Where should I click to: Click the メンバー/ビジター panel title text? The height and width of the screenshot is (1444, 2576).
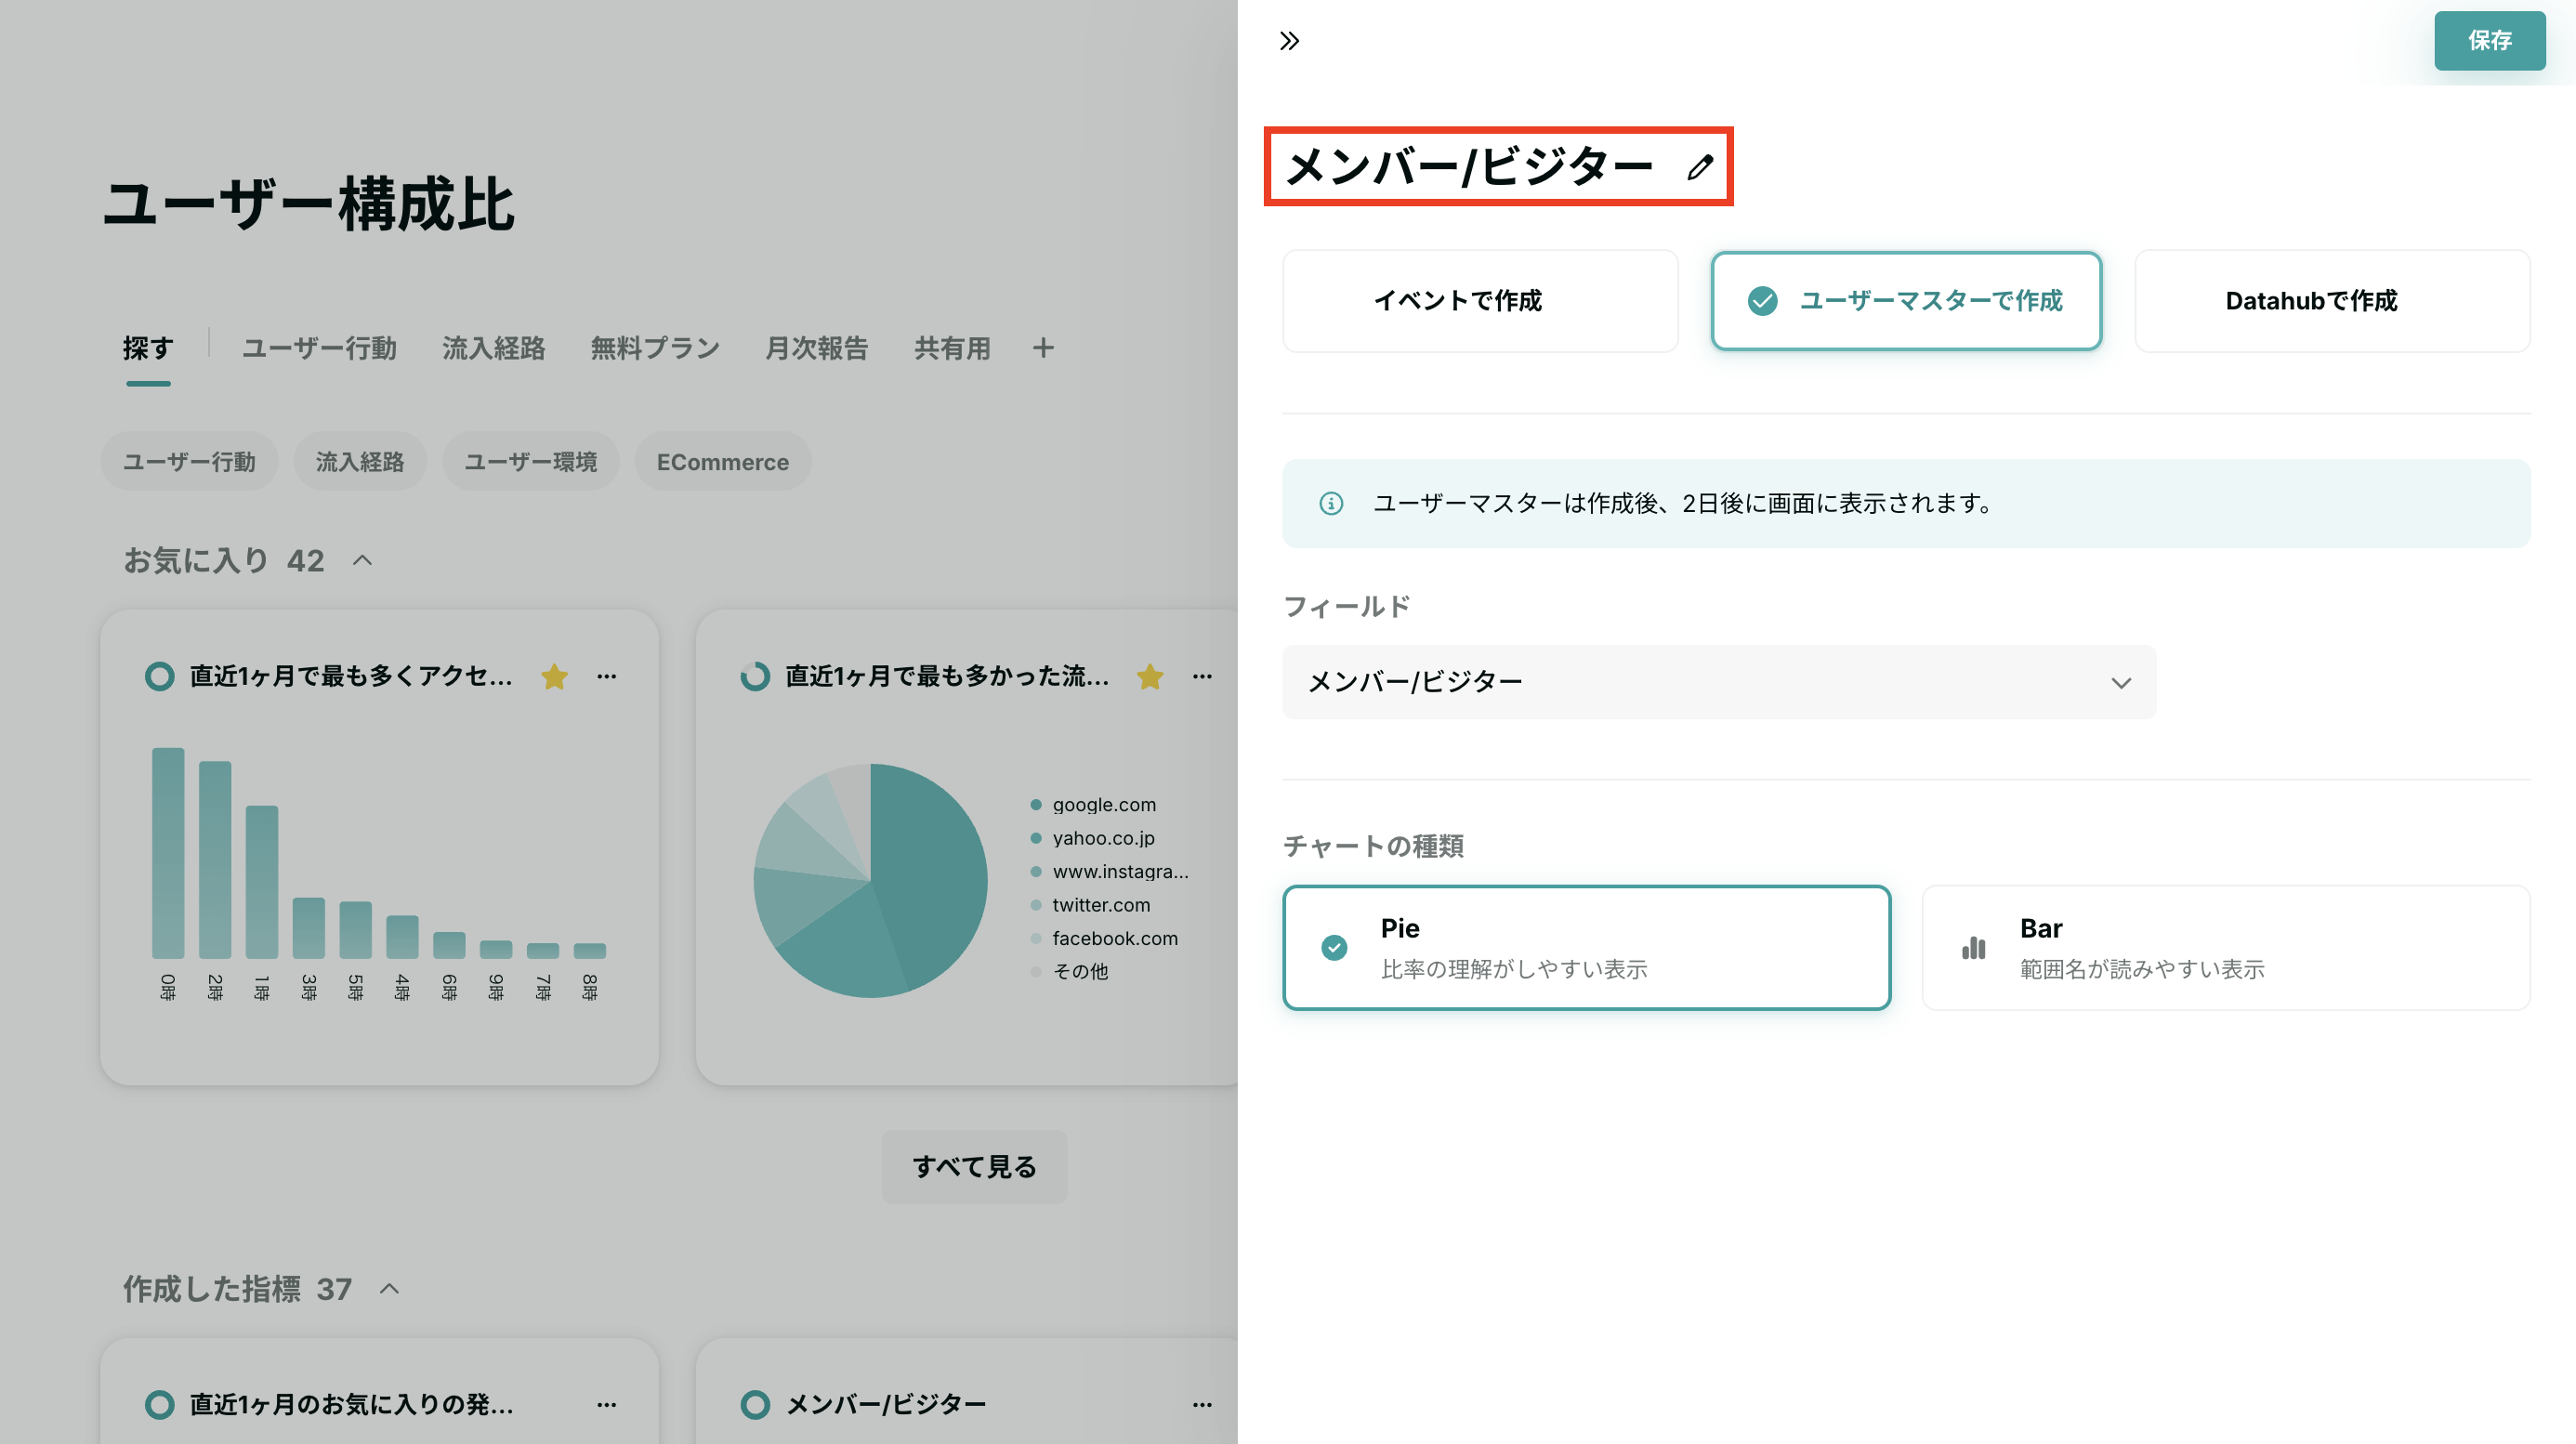point(1468,167)
